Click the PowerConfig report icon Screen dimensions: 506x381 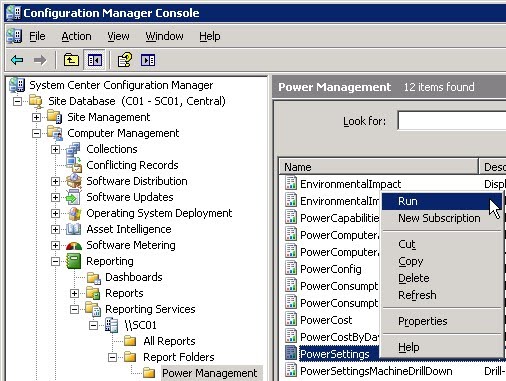(x=291, y=268)
